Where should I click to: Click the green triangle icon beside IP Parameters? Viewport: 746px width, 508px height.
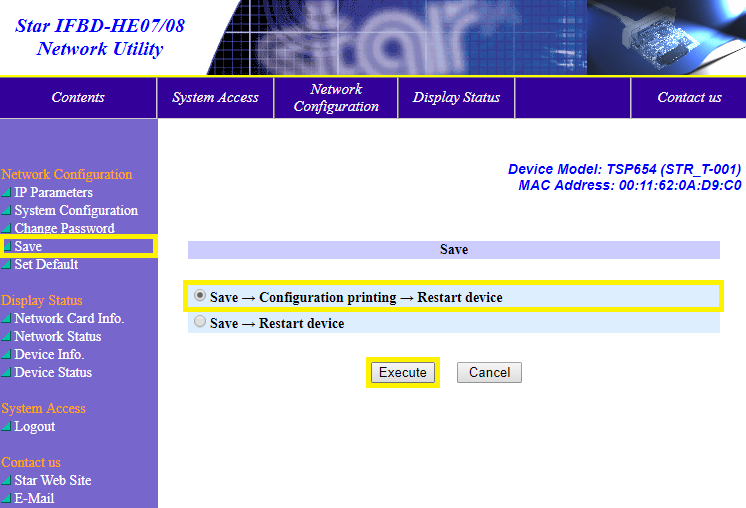coord(6,192)
